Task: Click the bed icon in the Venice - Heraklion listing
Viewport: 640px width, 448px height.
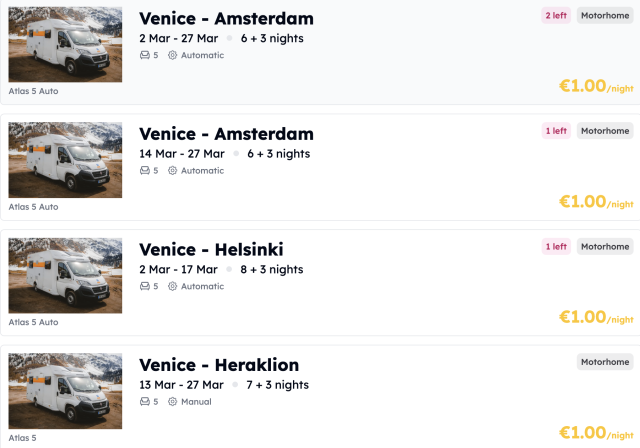Action: tap(144, 402)
